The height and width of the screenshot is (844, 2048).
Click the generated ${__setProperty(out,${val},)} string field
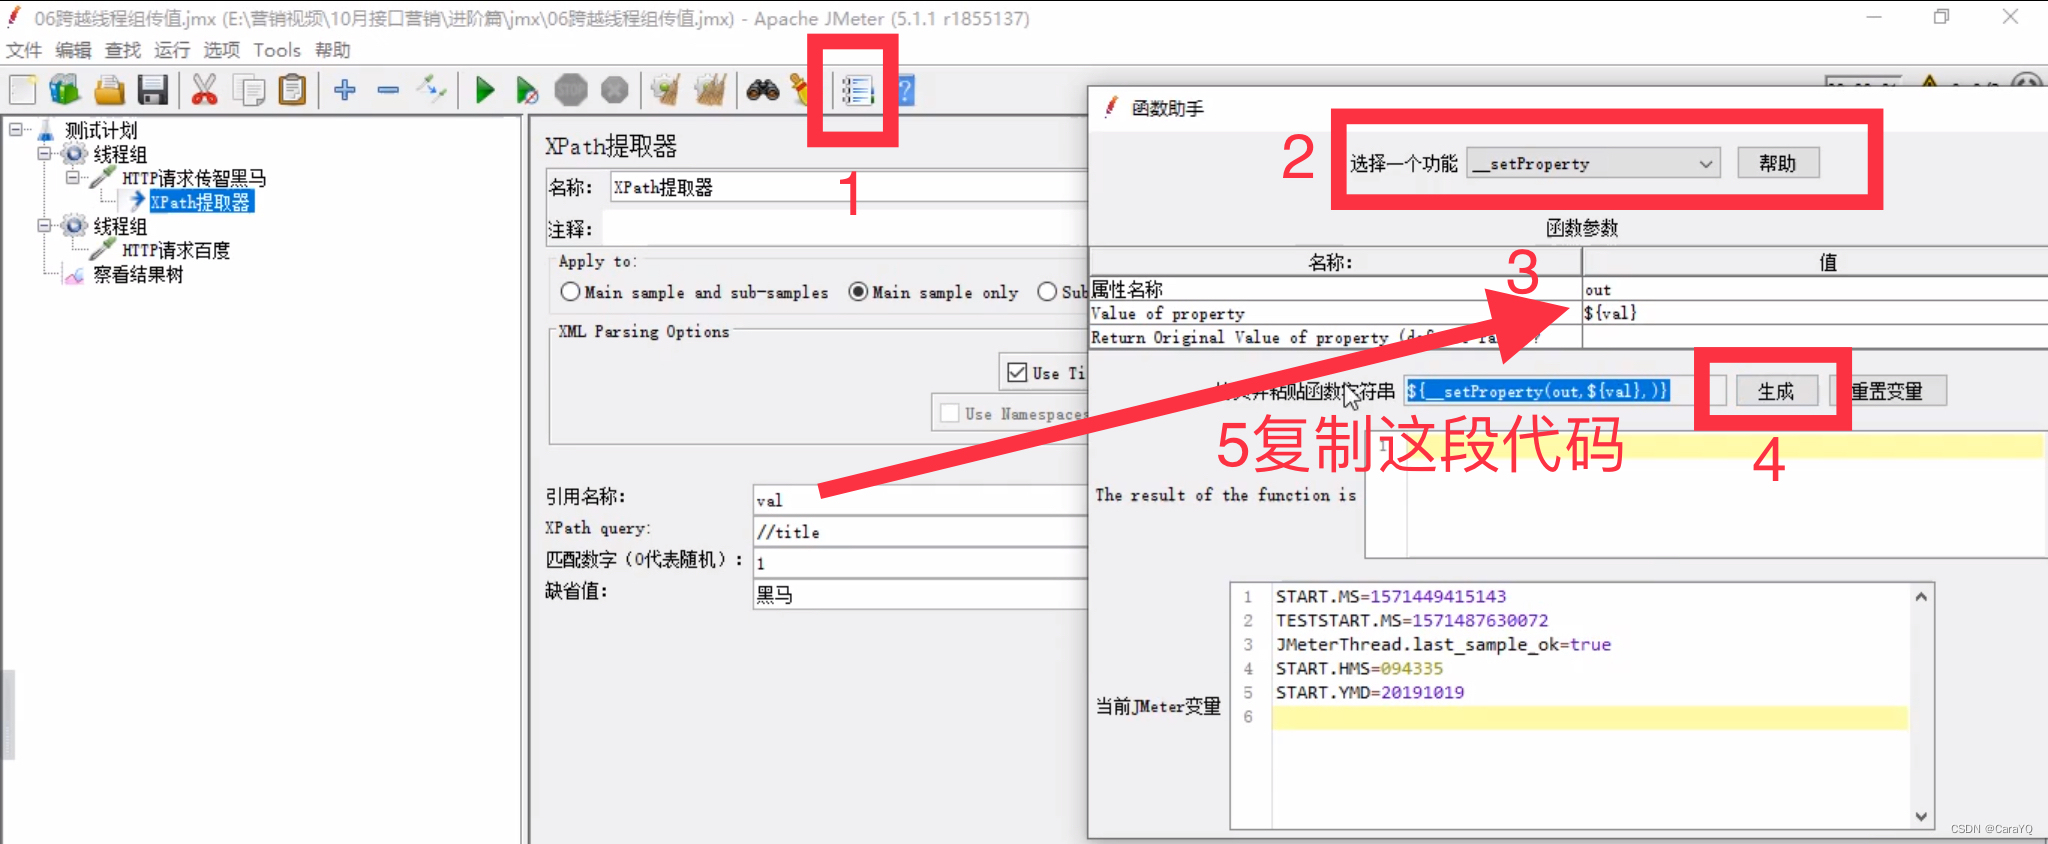pos(1565,391)
